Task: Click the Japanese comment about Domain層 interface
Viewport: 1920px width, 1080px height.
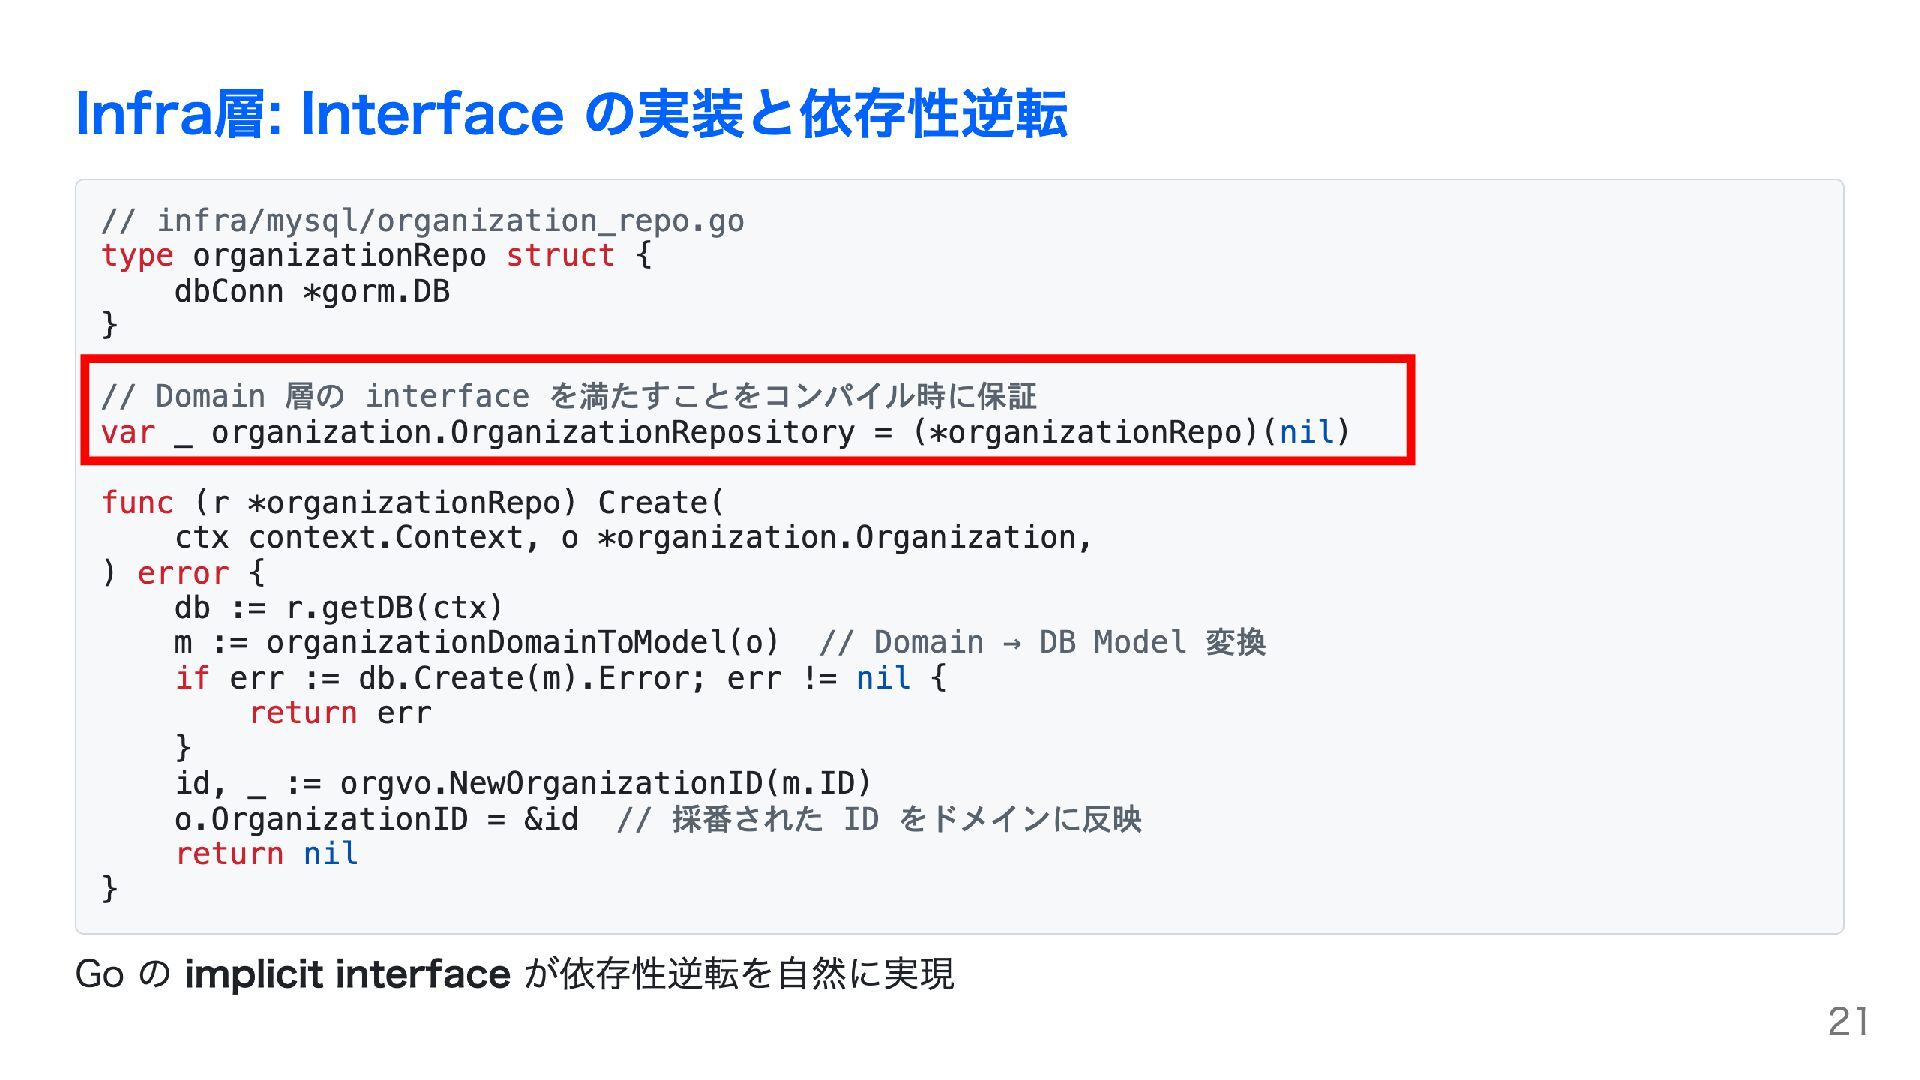Action: coord(568,397)
